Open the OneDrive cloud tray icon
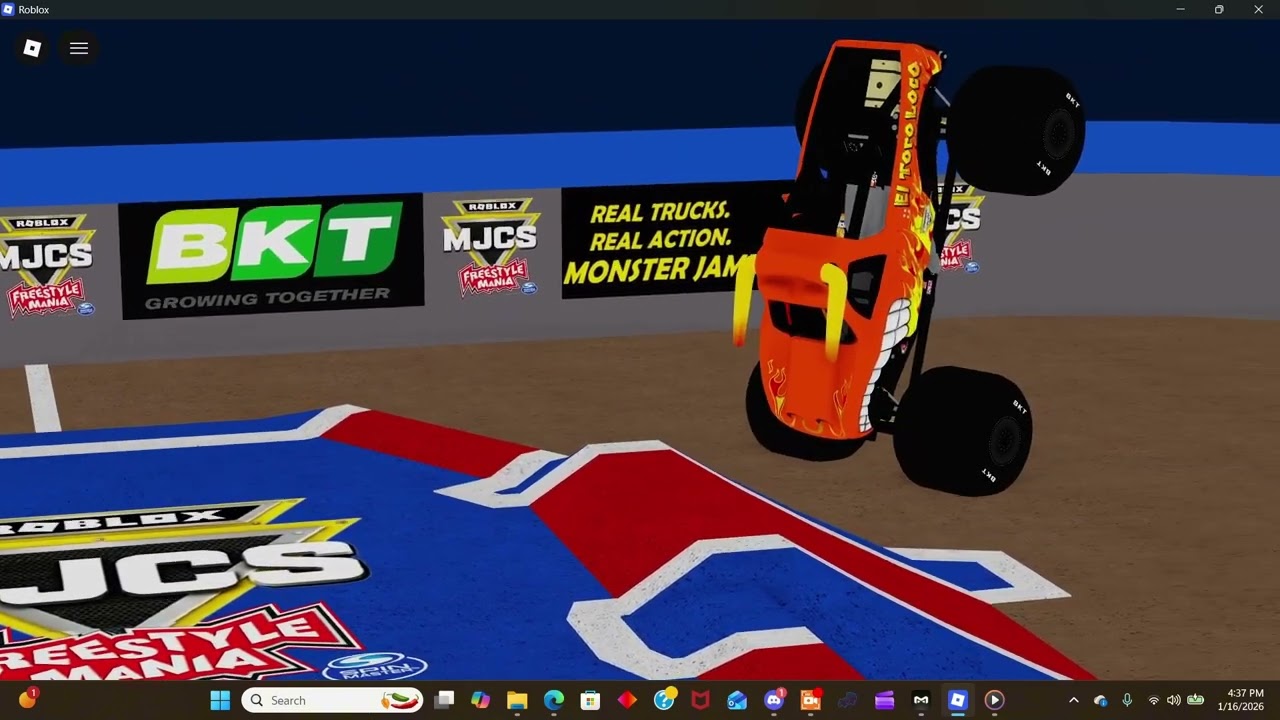This screenshot has height=720, width=1280. click(x=1101, y=700)
